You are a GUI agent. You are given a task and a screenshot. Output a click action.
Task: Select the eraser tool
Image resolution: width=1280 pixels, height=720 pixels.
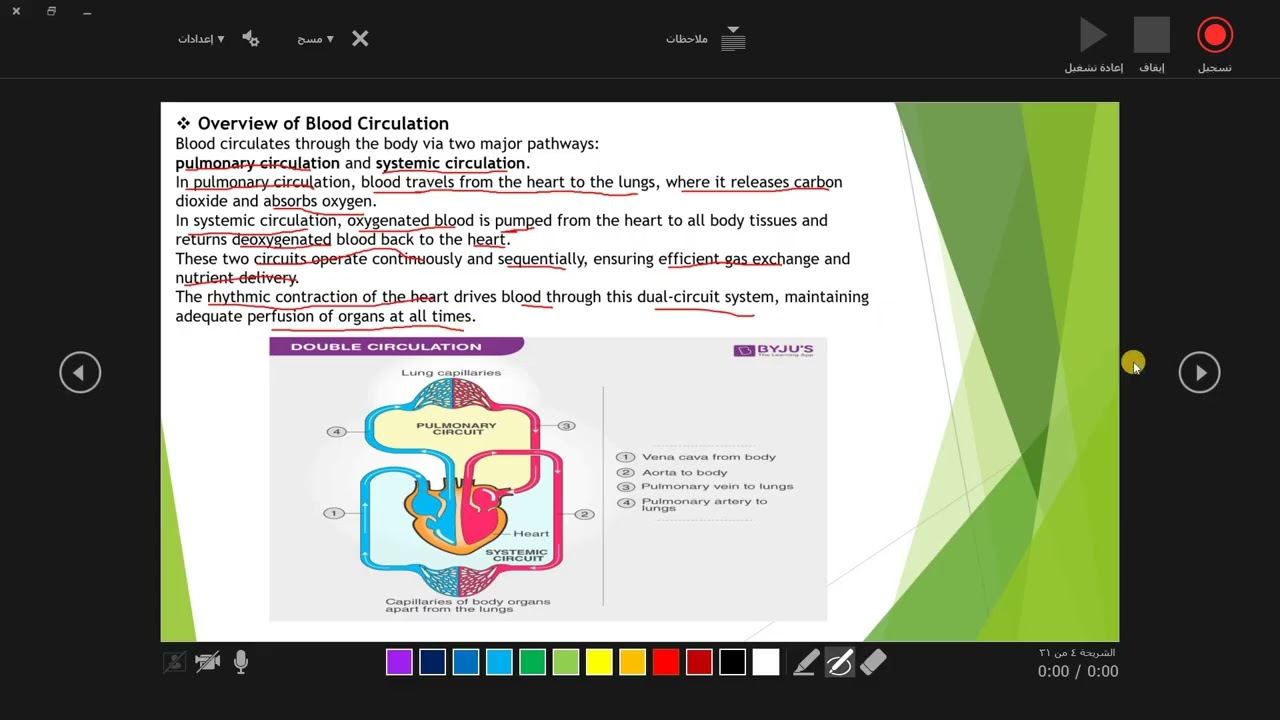[873, 662]
